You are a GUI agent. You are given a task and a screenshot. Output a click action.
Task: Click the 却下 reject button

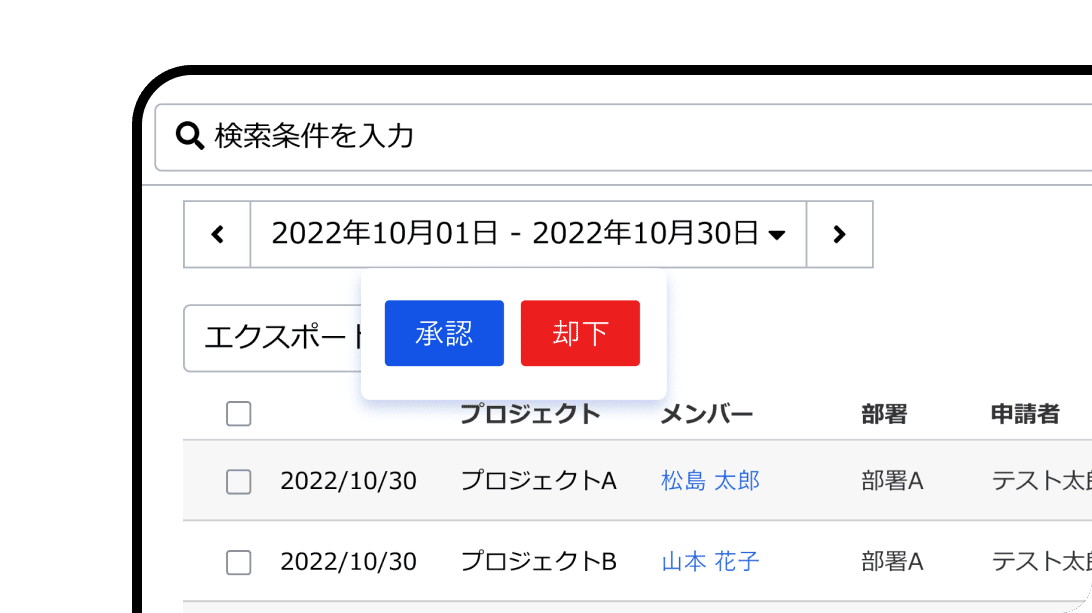(x=580, y=333)
